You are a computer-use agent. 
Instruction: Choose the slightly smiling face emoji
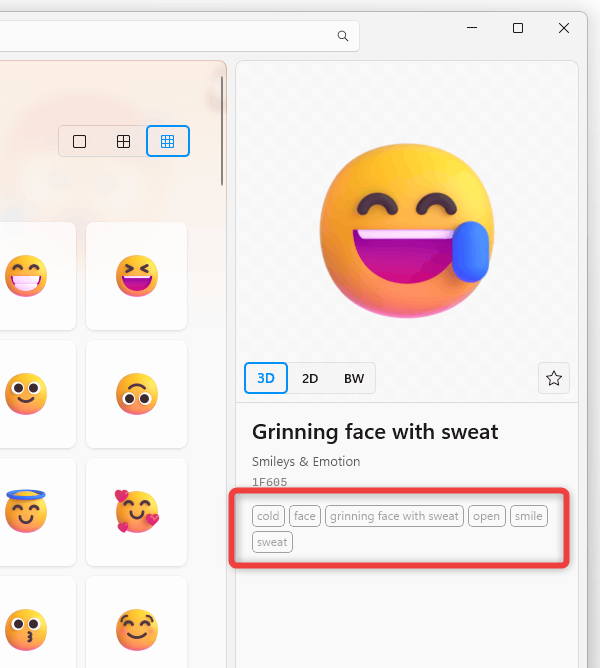26,394
